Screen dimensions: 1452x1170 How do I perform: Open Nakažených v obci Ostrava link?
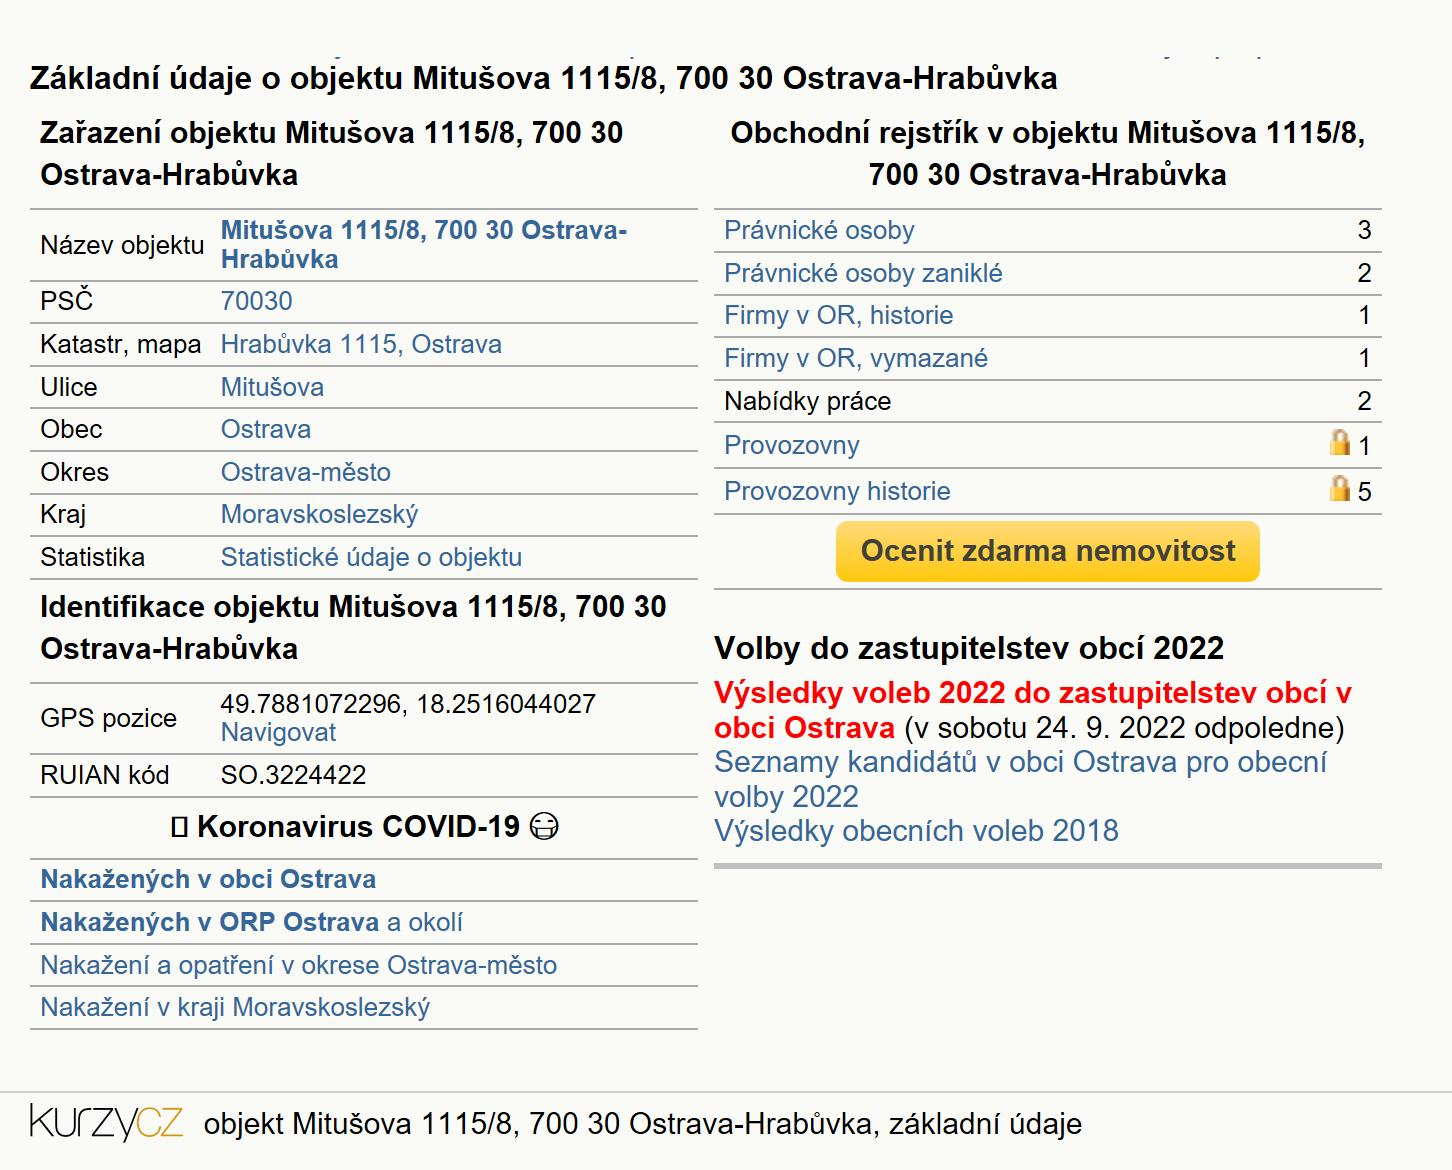[x=208, y=880]
